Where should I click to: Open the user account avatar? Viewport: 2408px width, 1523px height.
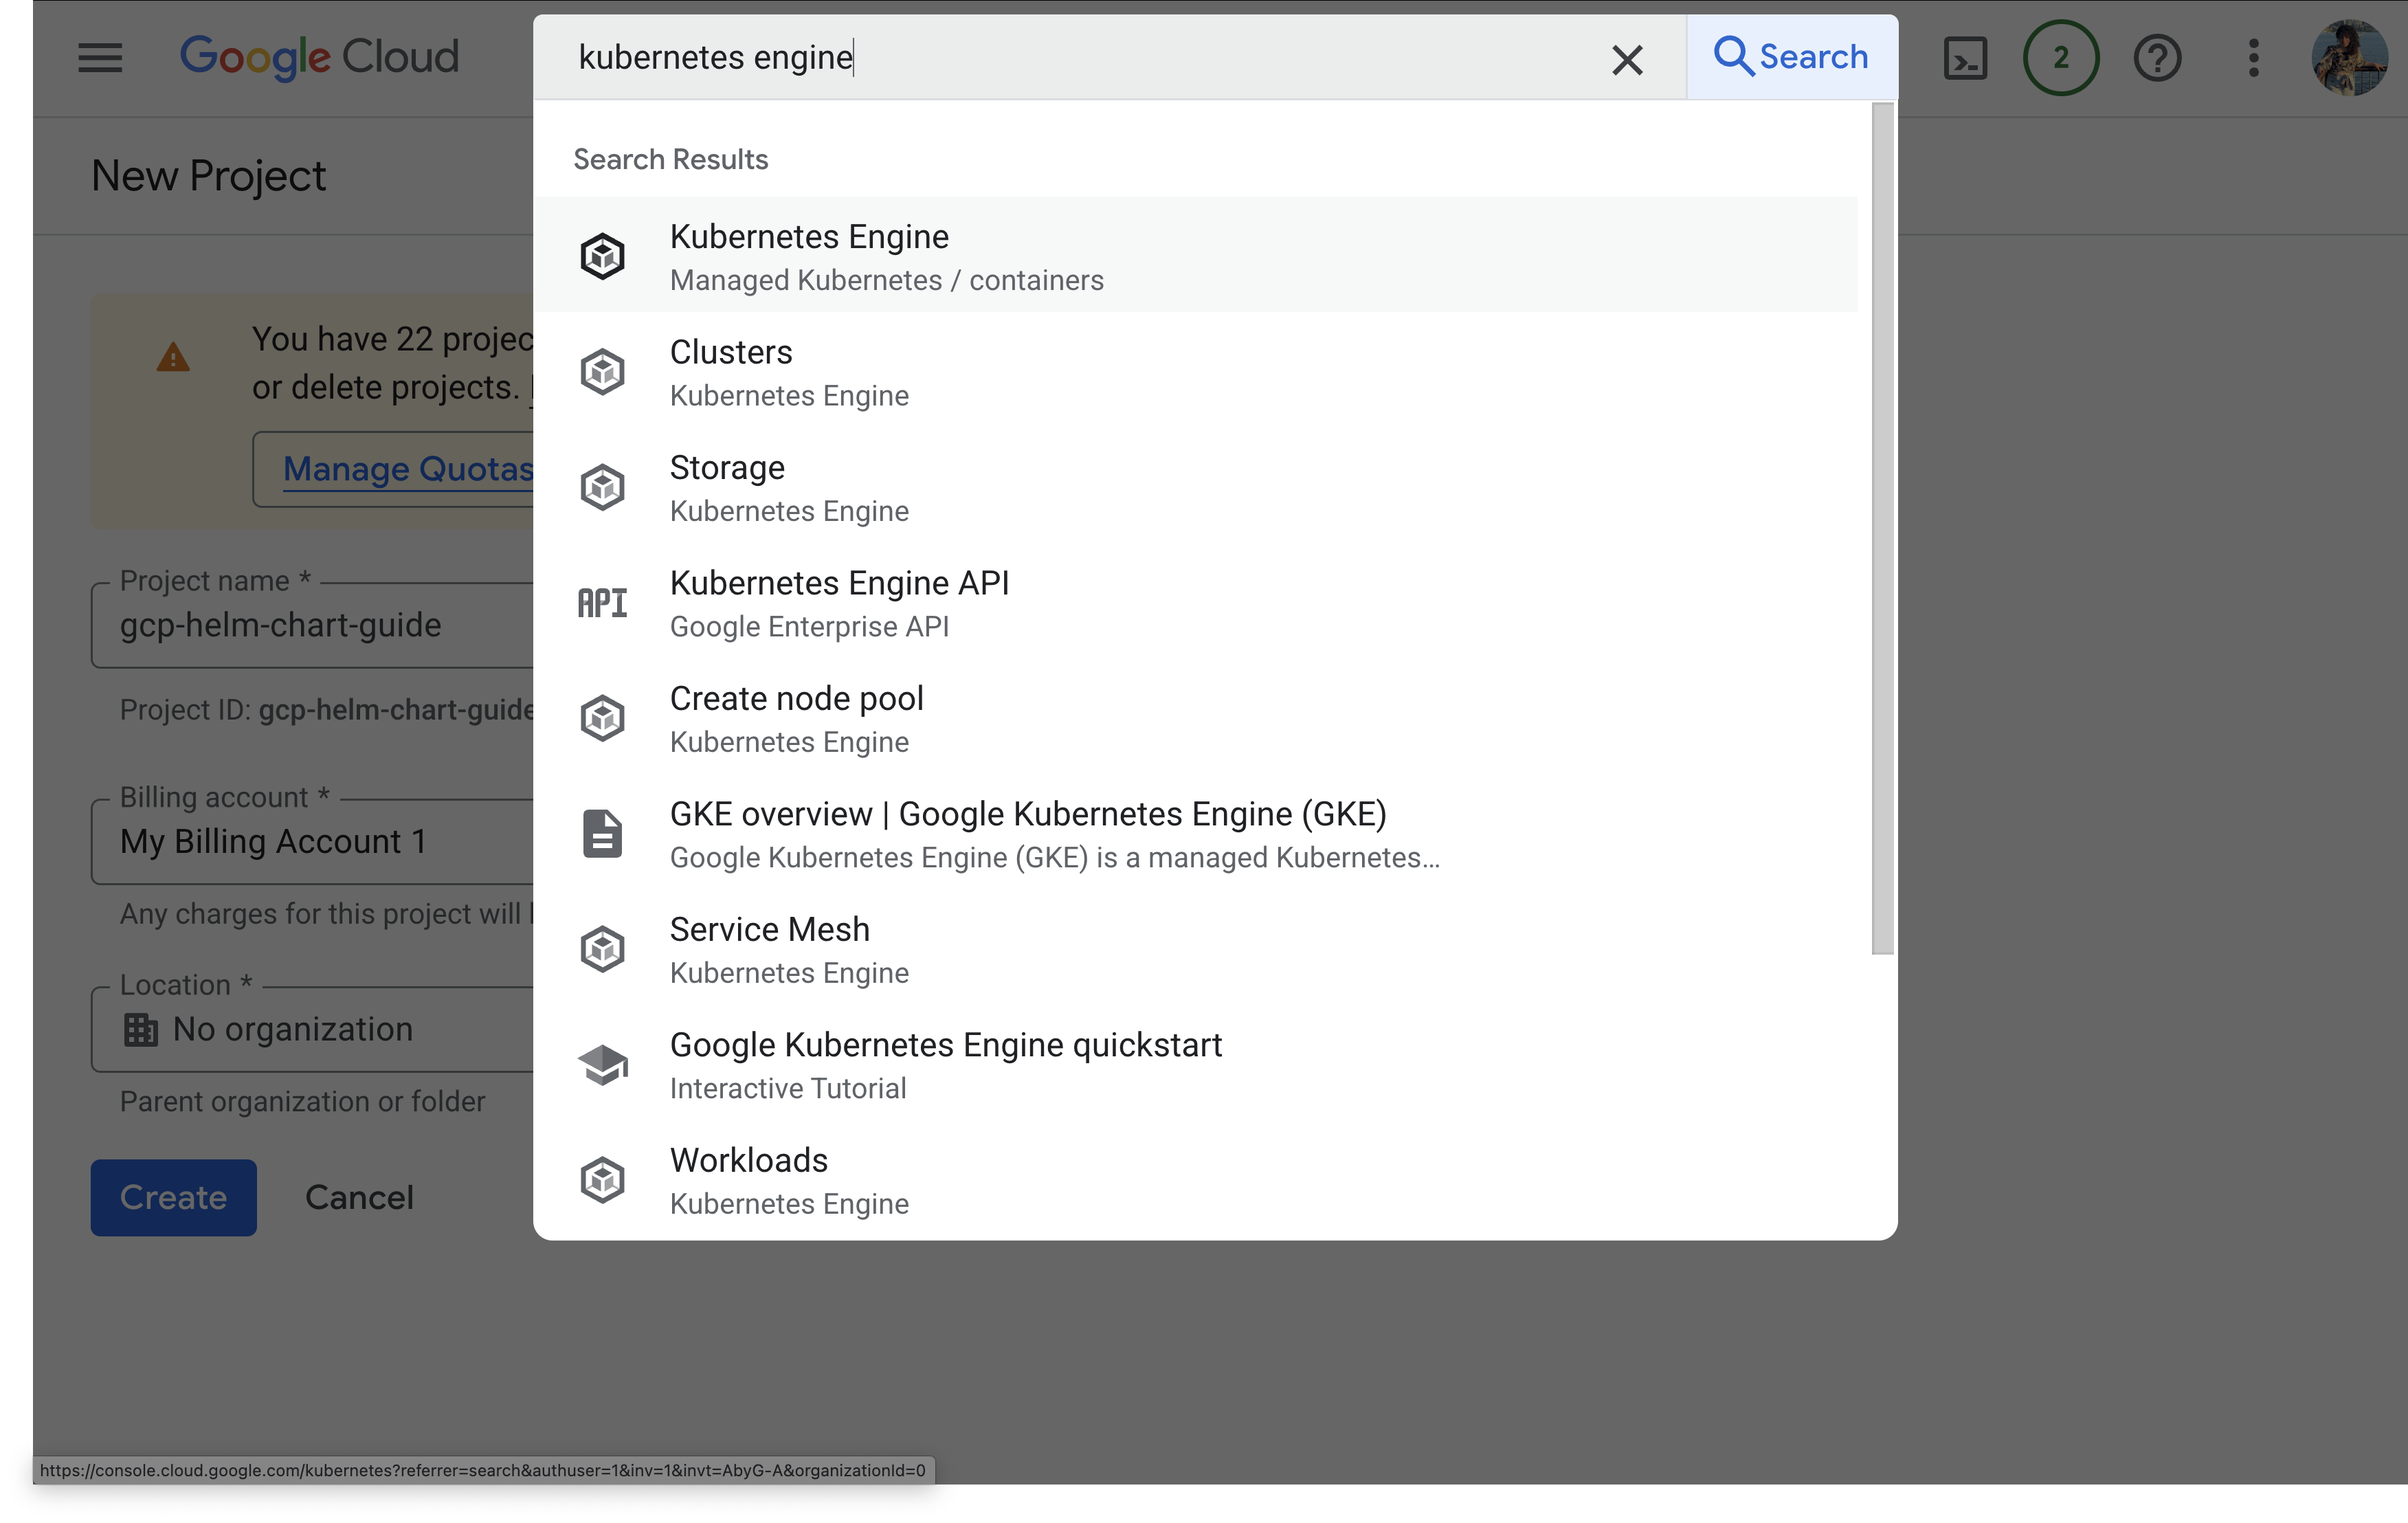coord(2348,58)
